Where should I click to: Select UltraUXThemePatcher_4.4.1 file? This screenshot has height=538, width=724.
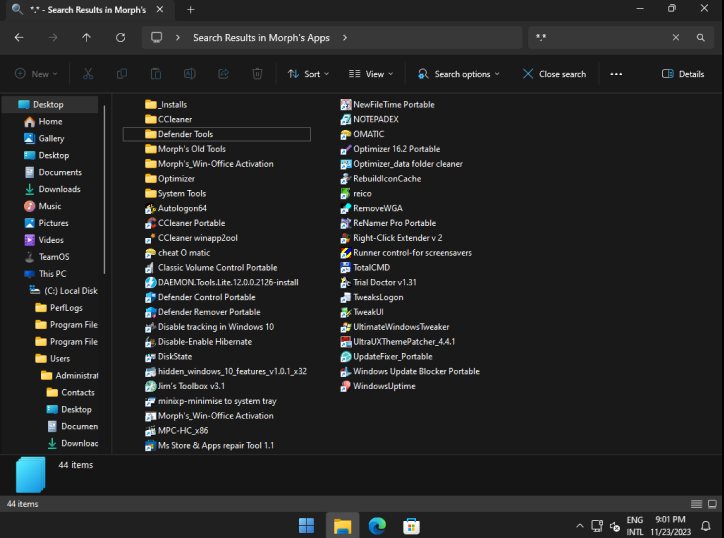click(x=398, y=342)
